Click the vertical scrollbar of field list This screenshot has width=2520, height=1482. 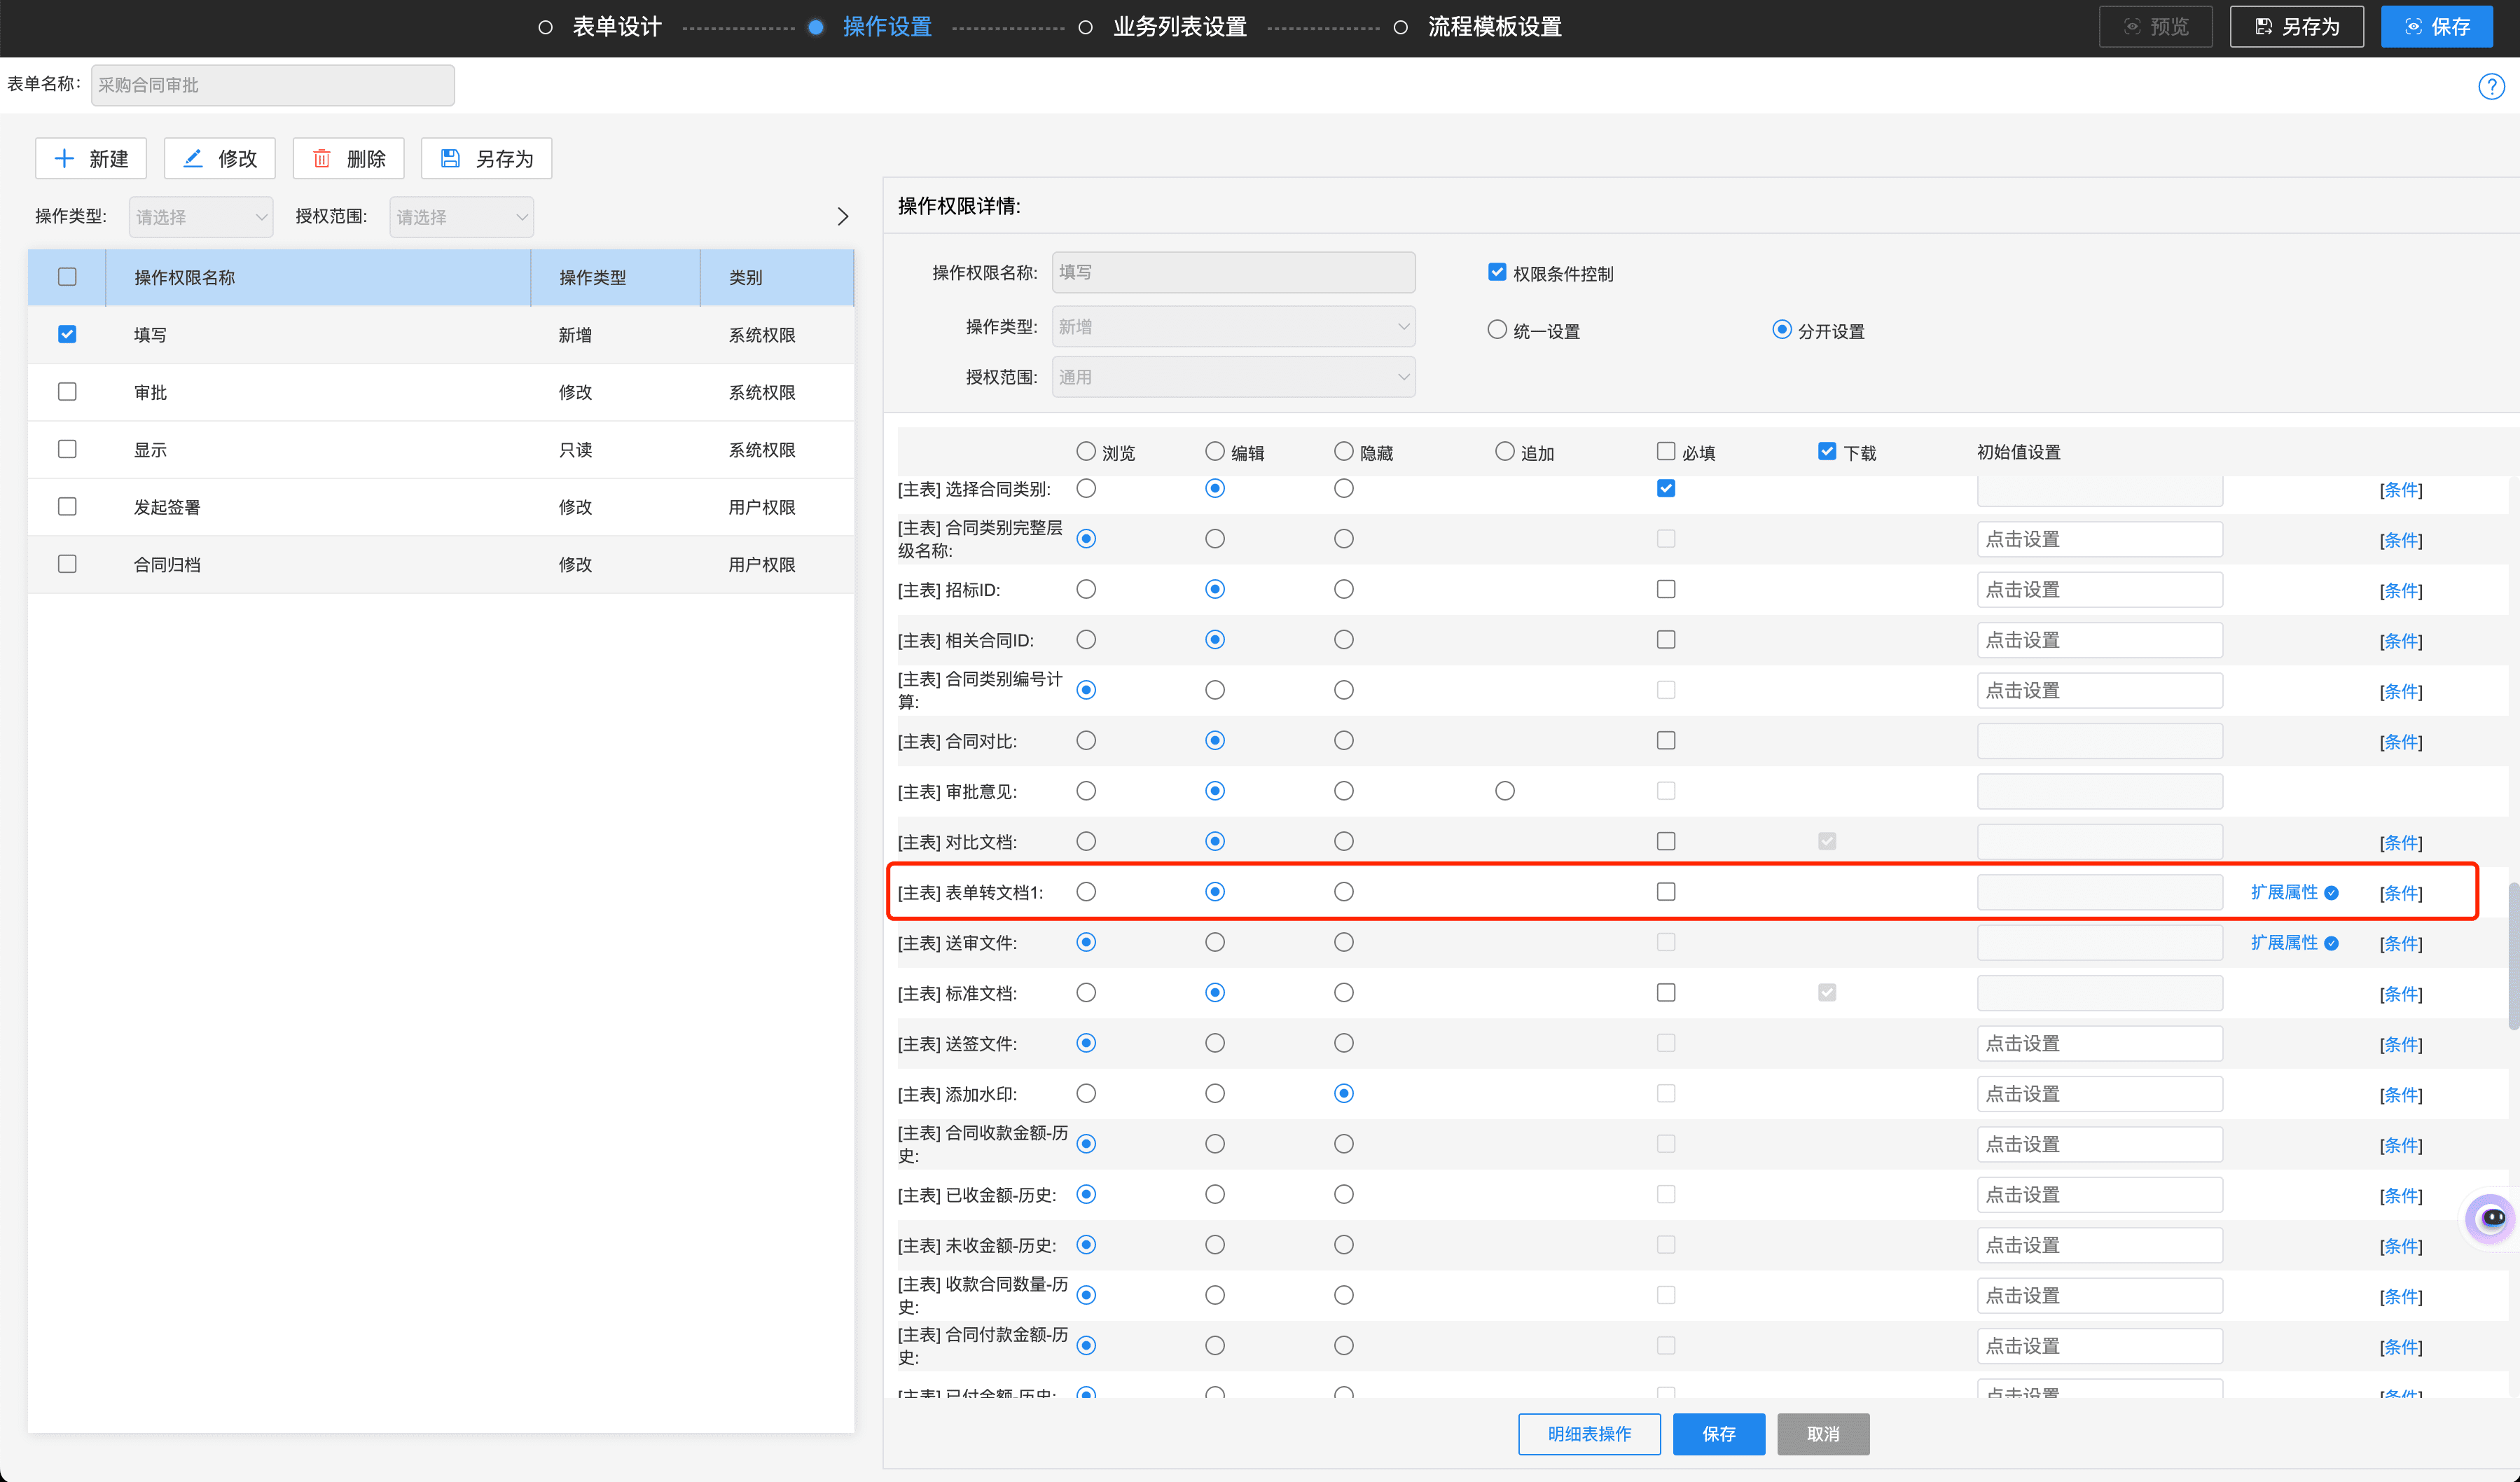[2513, 955]
